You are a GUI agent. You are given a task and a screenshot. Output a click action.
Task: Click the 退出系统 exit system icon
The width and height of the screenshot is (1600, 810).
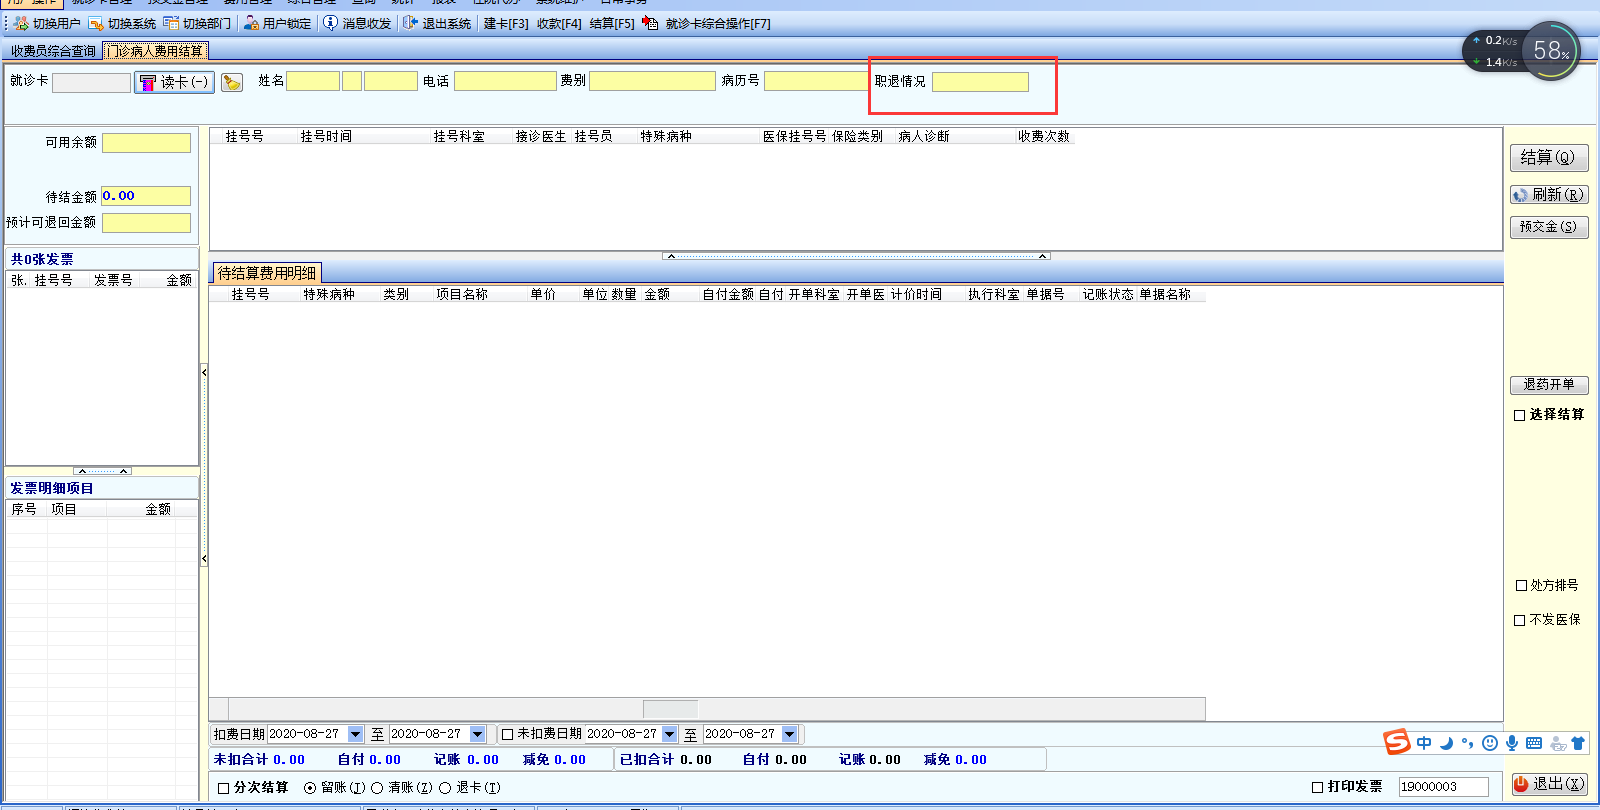pos(410,23)
